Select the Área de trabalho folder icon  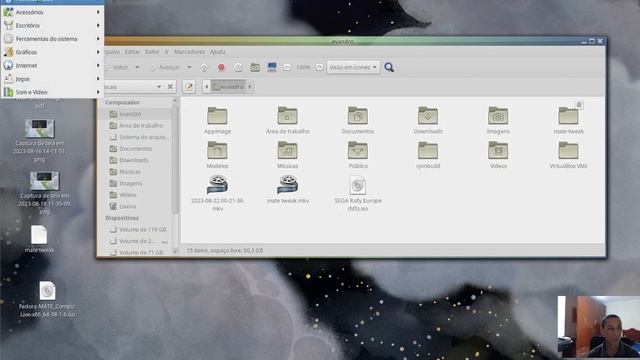tap(287, 116)
